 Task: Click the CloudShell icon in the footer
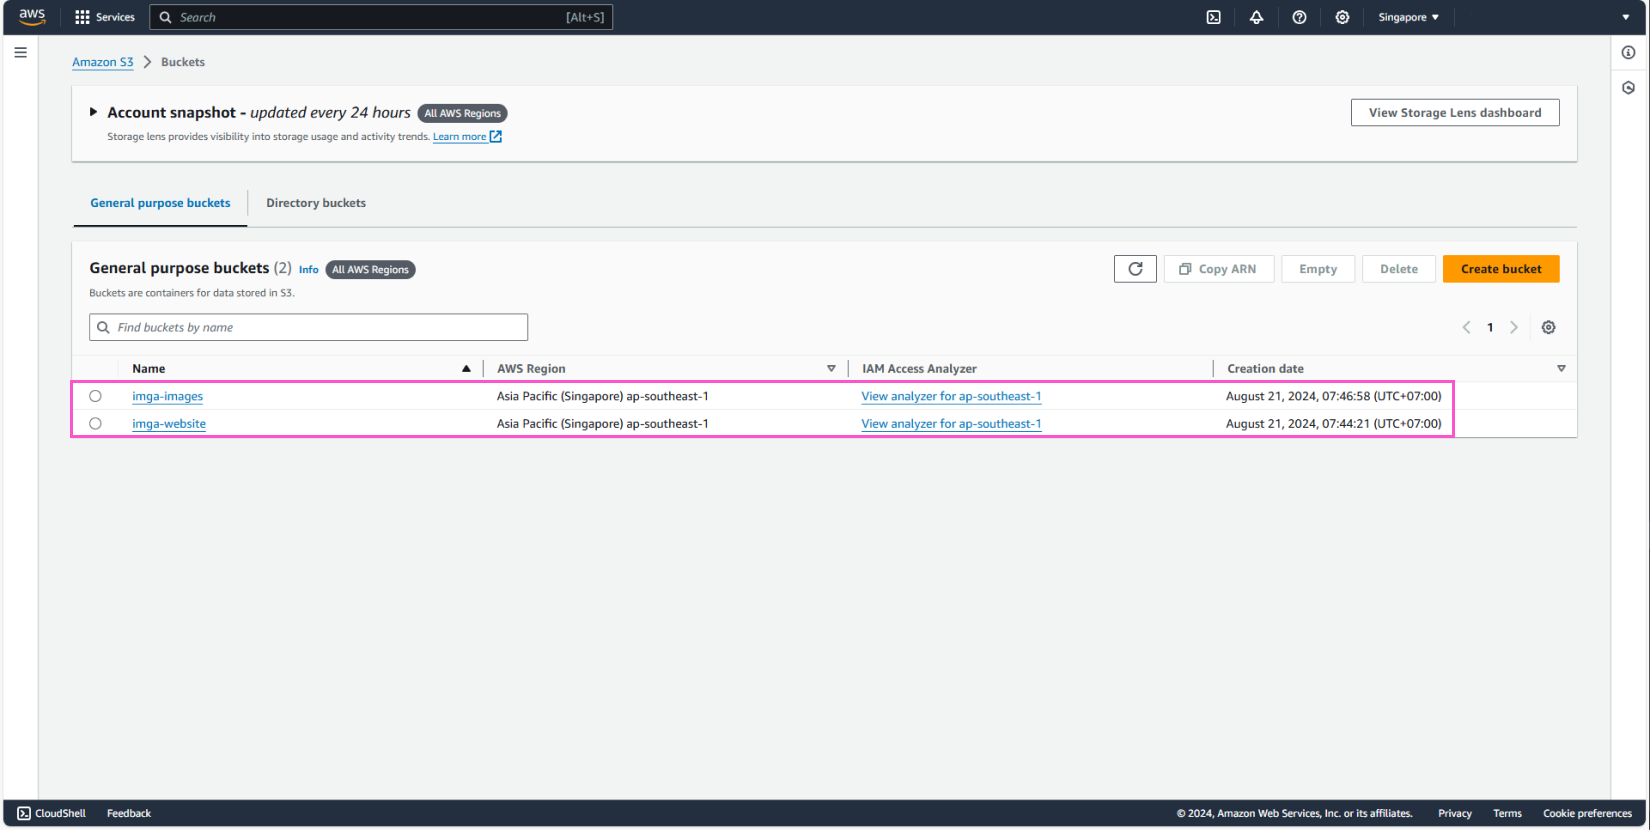(24, 813)
